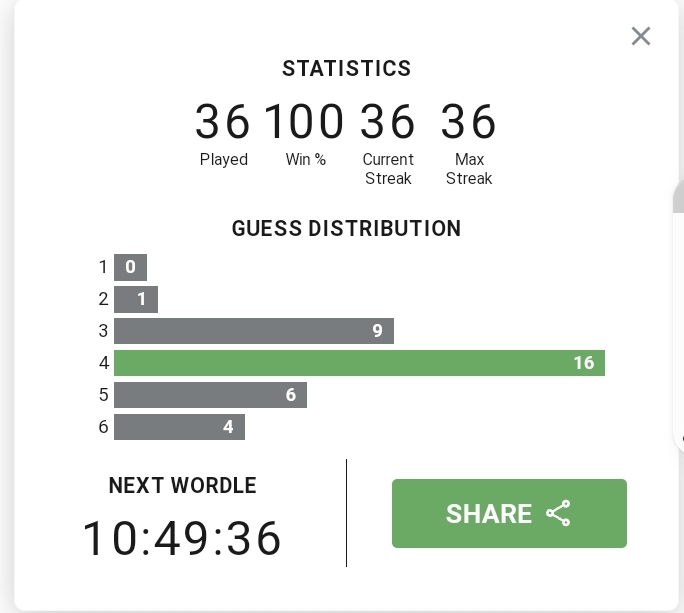
Task: Close the statistics dialog with the X icon
Action: (x=641, y=36)
